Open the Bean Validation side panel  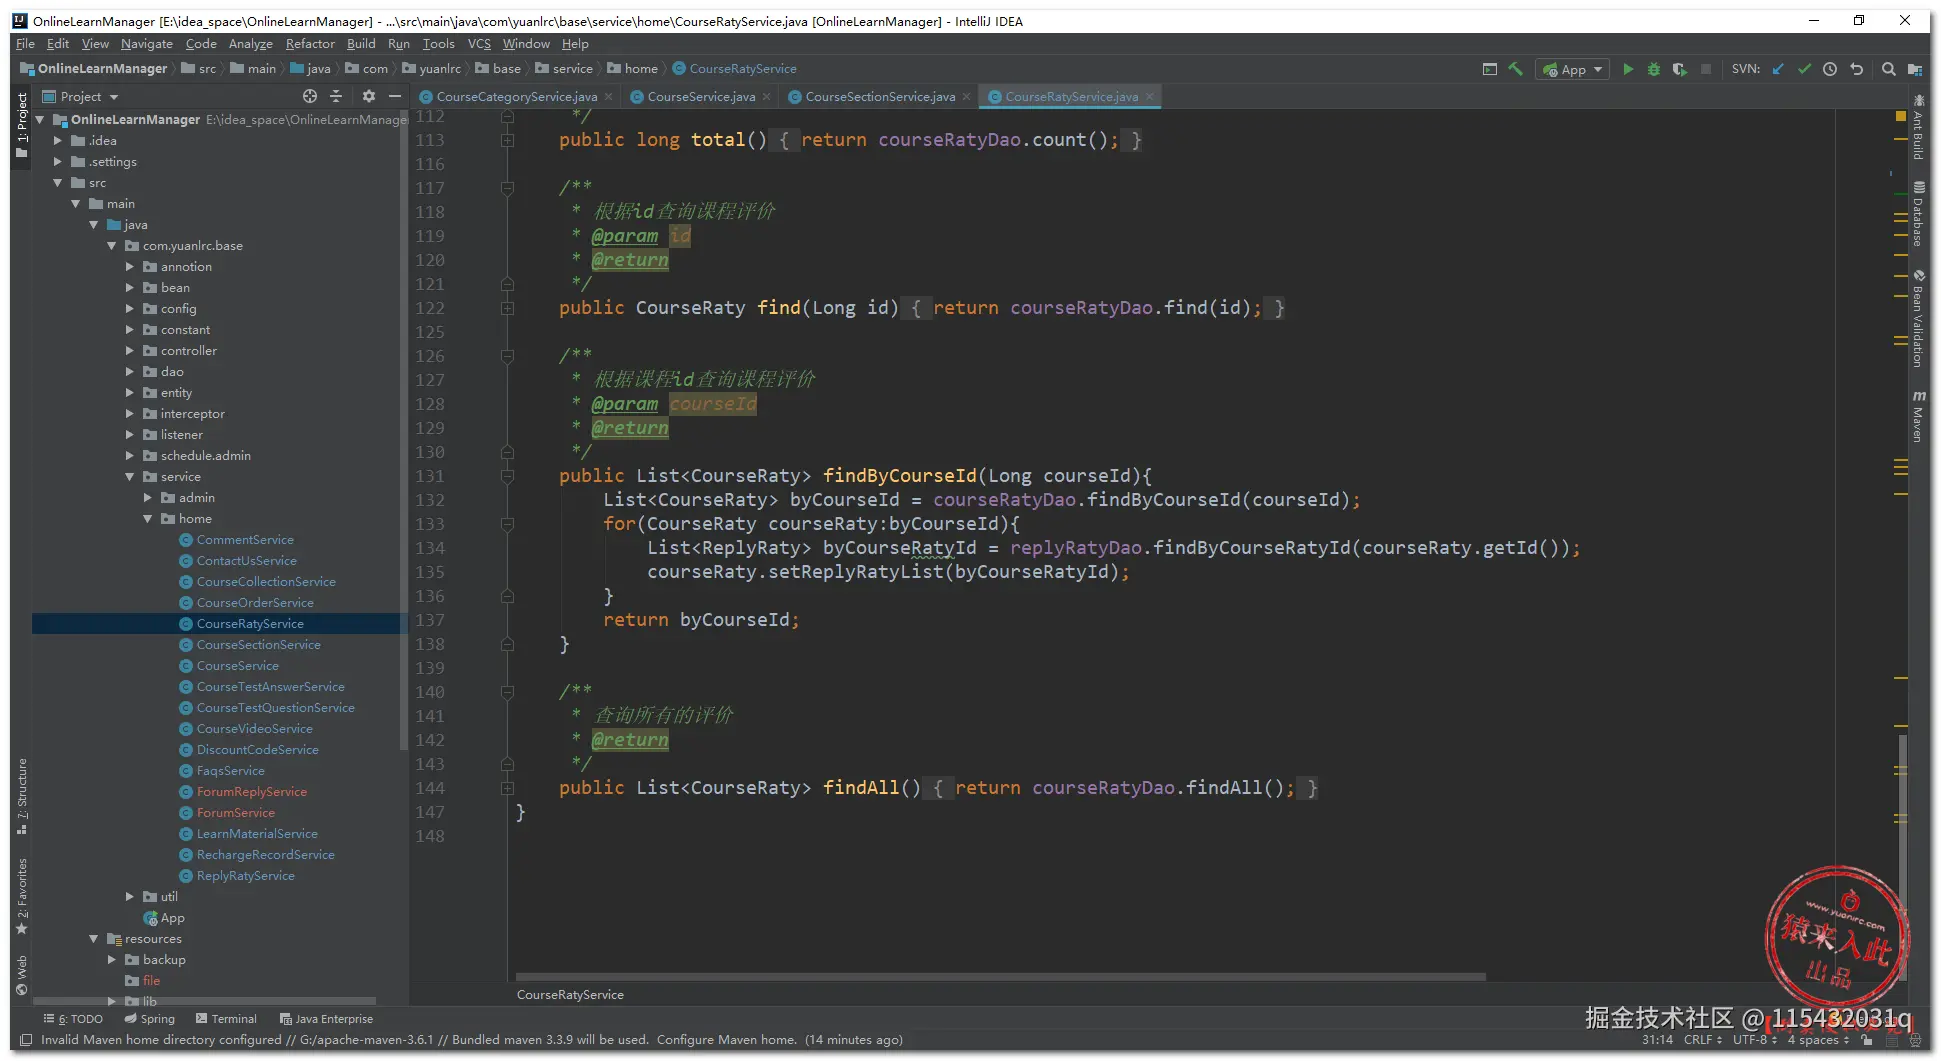1918,318
